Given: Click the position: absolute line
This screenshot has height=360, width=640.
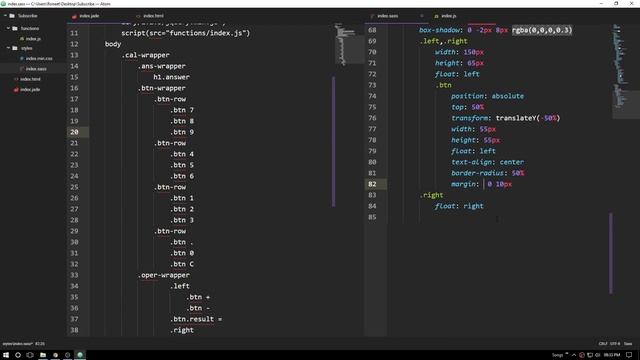Looking at the screenshot, I should pyautogui.click(x=487, y=96).
